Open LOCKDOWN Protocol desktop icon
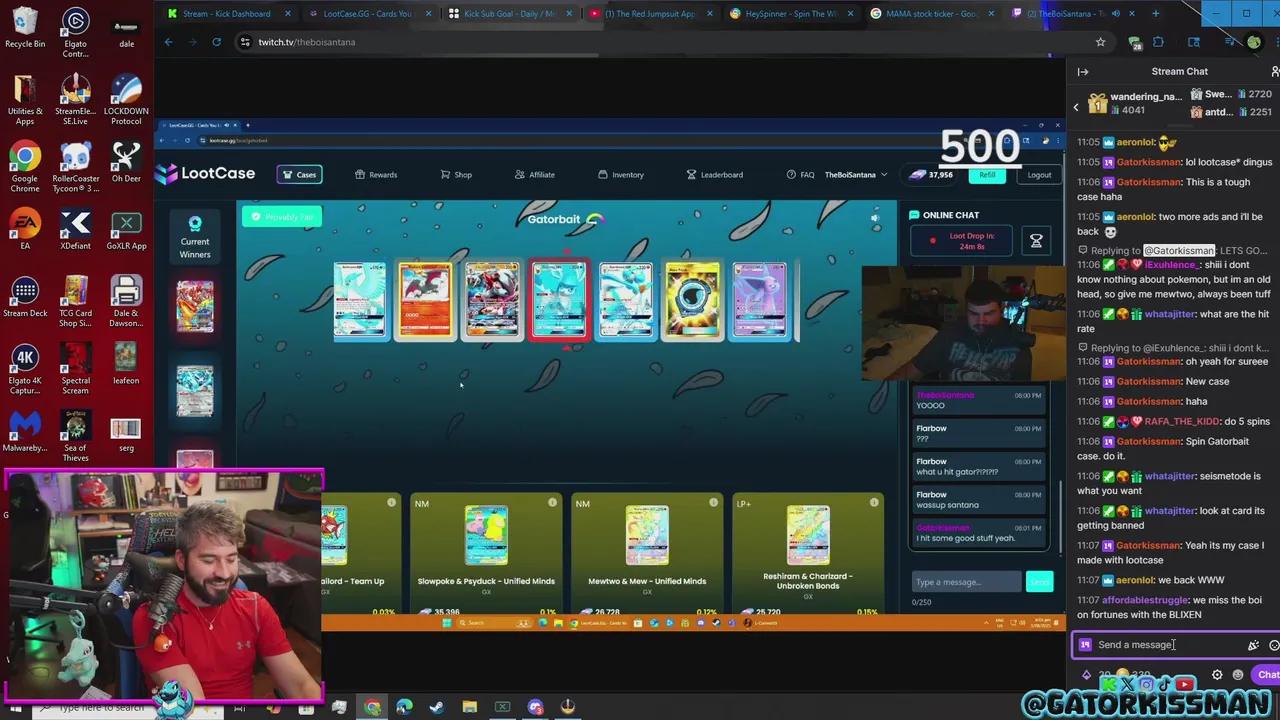1280x720 pixels. [x=126, y=100]
